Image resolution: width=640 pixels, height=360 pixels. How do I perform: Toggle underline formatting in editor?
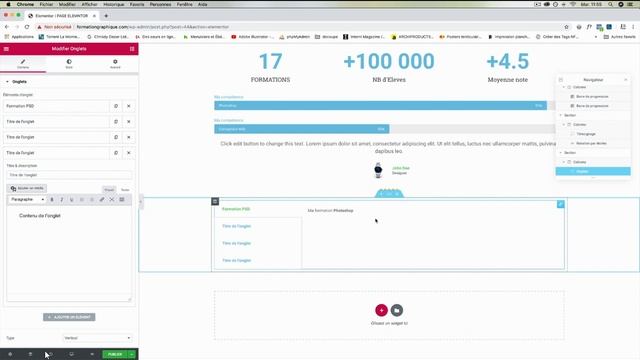[71, 200]
